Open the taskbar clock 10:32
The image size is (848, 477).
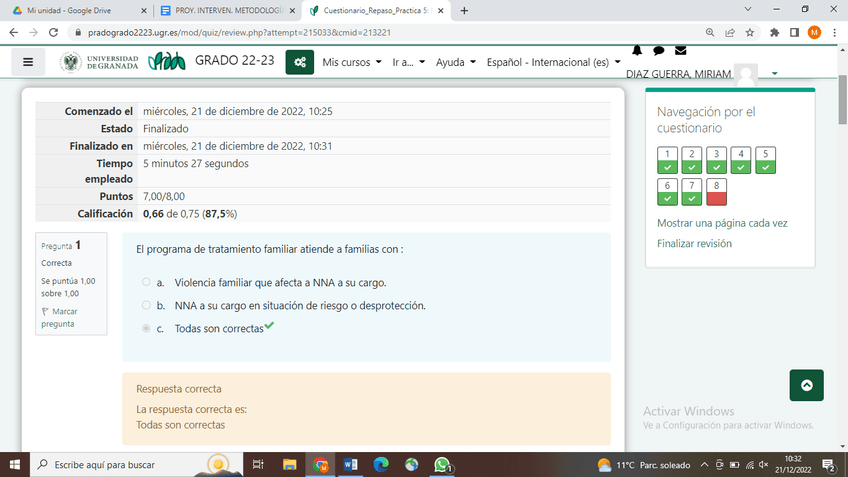coord(793,465)
